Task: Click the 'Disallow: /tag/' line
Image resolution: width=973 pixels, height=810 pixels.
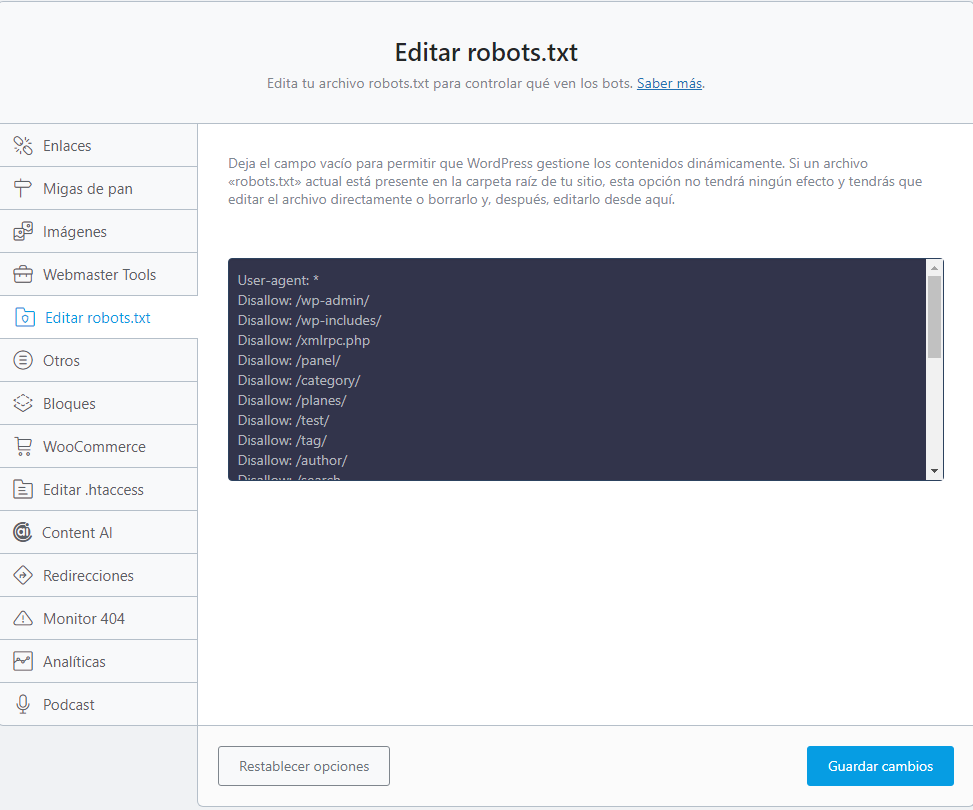Action: (282, 440)
